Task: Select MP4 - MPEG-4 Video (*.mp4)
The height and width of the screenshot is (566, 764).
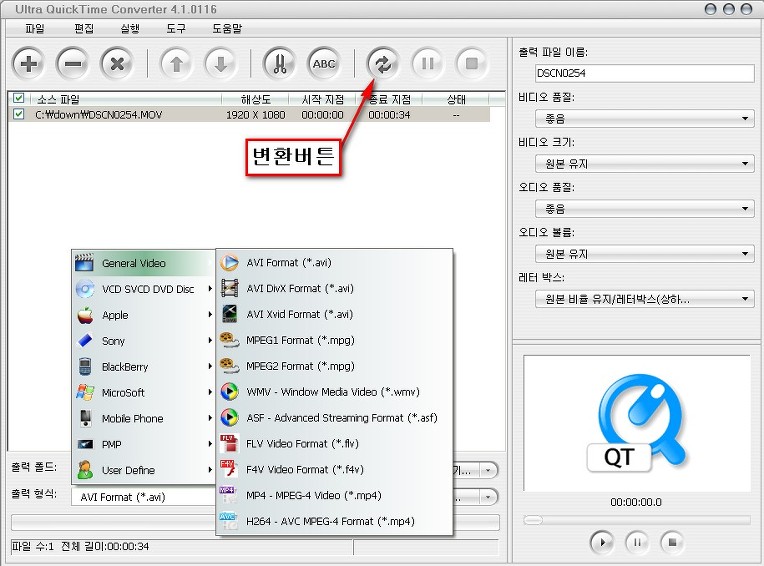Action: [x=334, y=495]
